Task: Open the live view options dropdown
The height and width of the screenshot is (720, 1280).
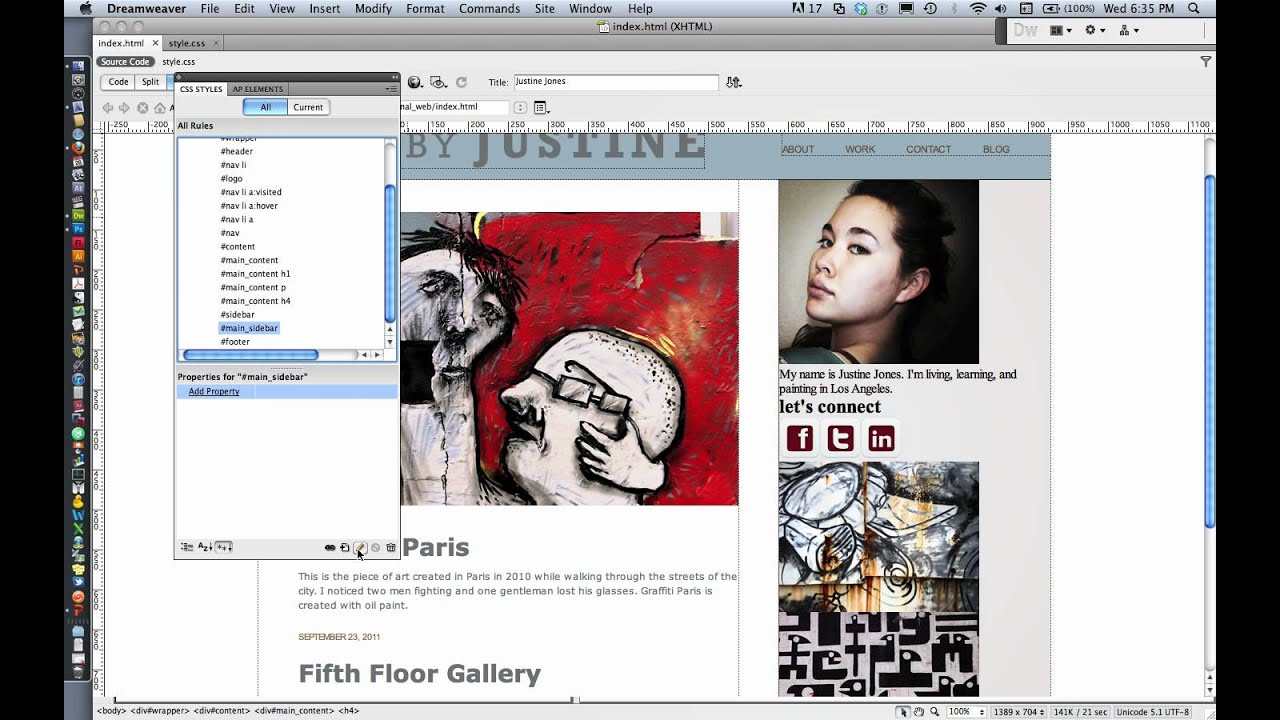Action: click(541, 107)
